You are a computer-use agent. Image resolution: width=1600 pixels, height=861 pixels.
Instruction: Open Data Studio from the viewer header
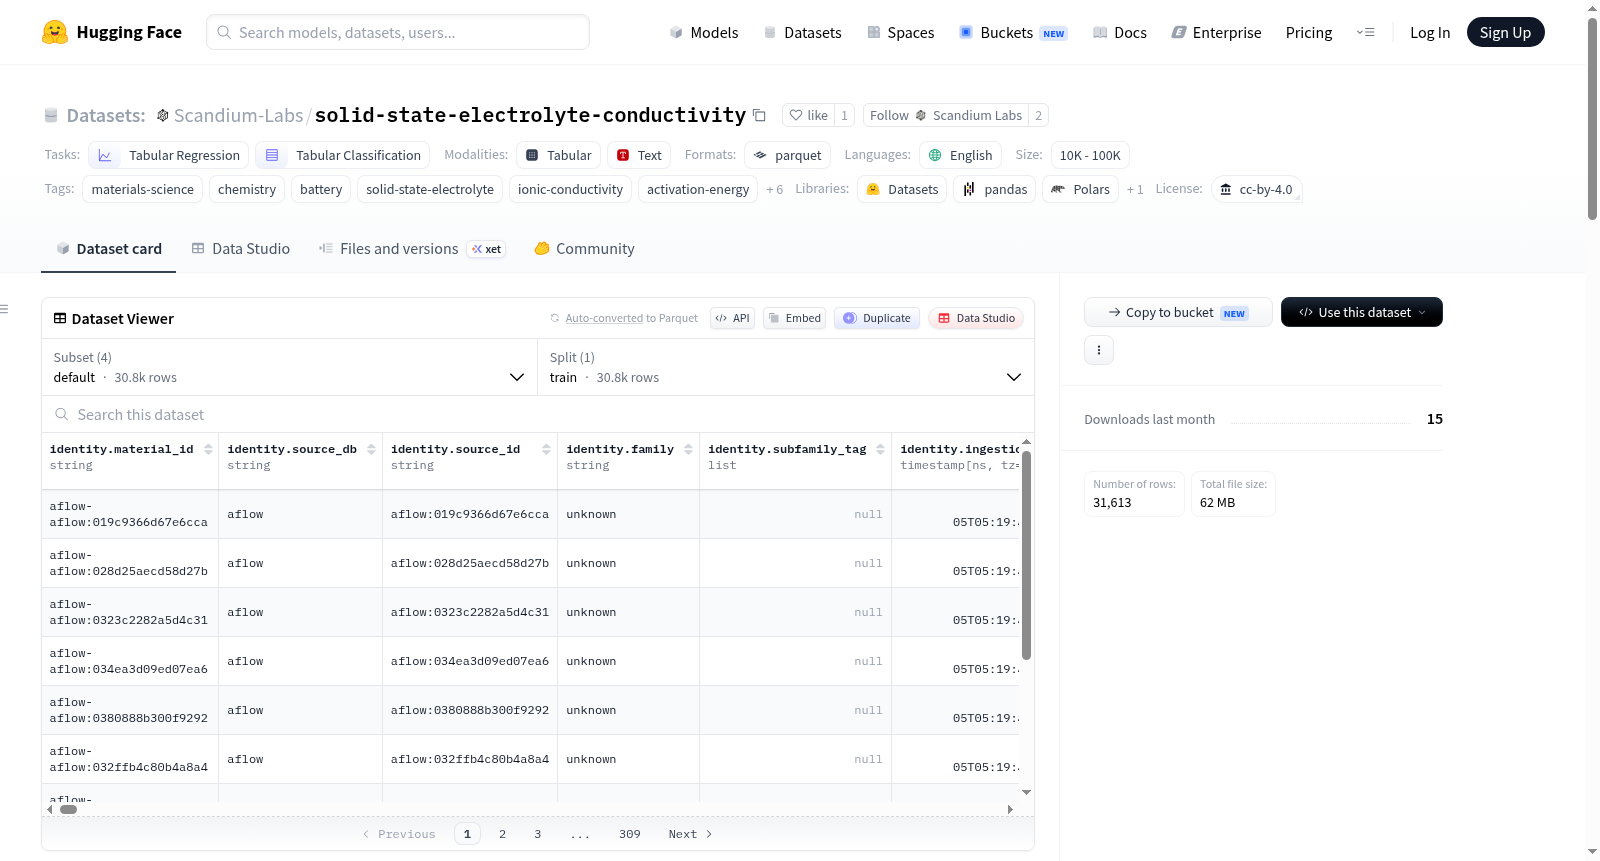[976, 318]
